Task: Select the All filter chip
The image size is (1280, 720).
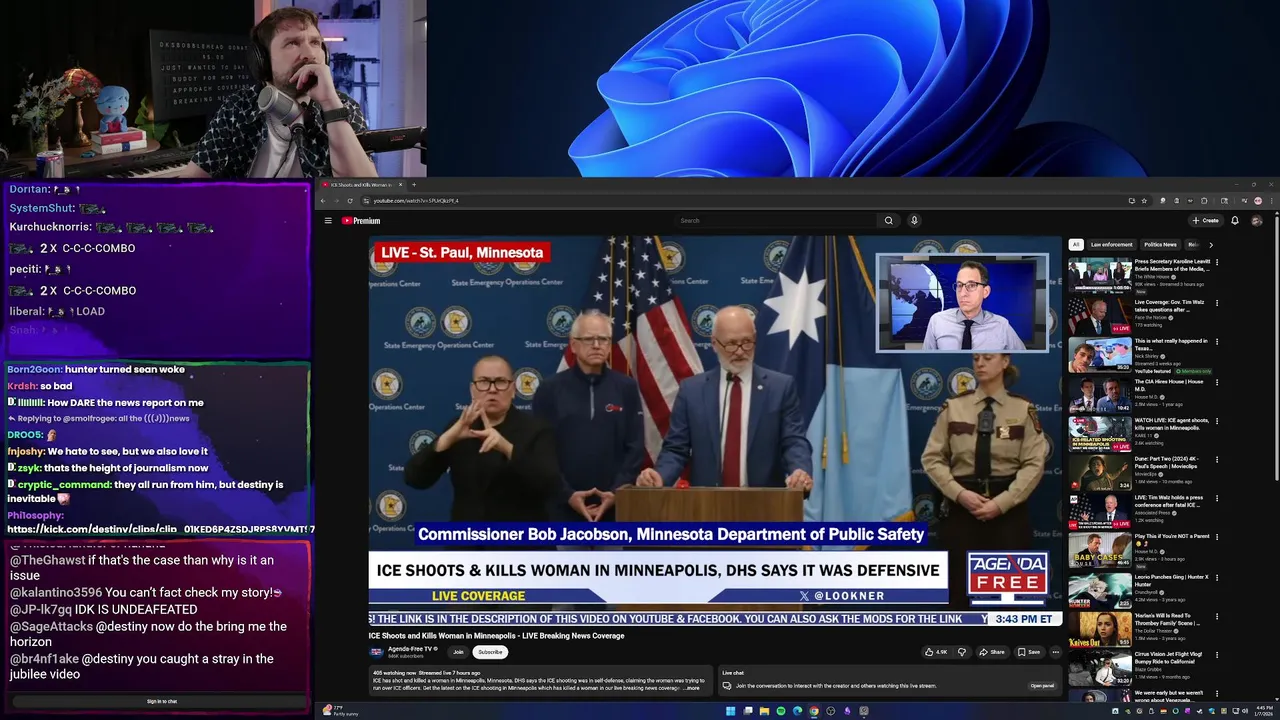Action: click(1076, 244)
